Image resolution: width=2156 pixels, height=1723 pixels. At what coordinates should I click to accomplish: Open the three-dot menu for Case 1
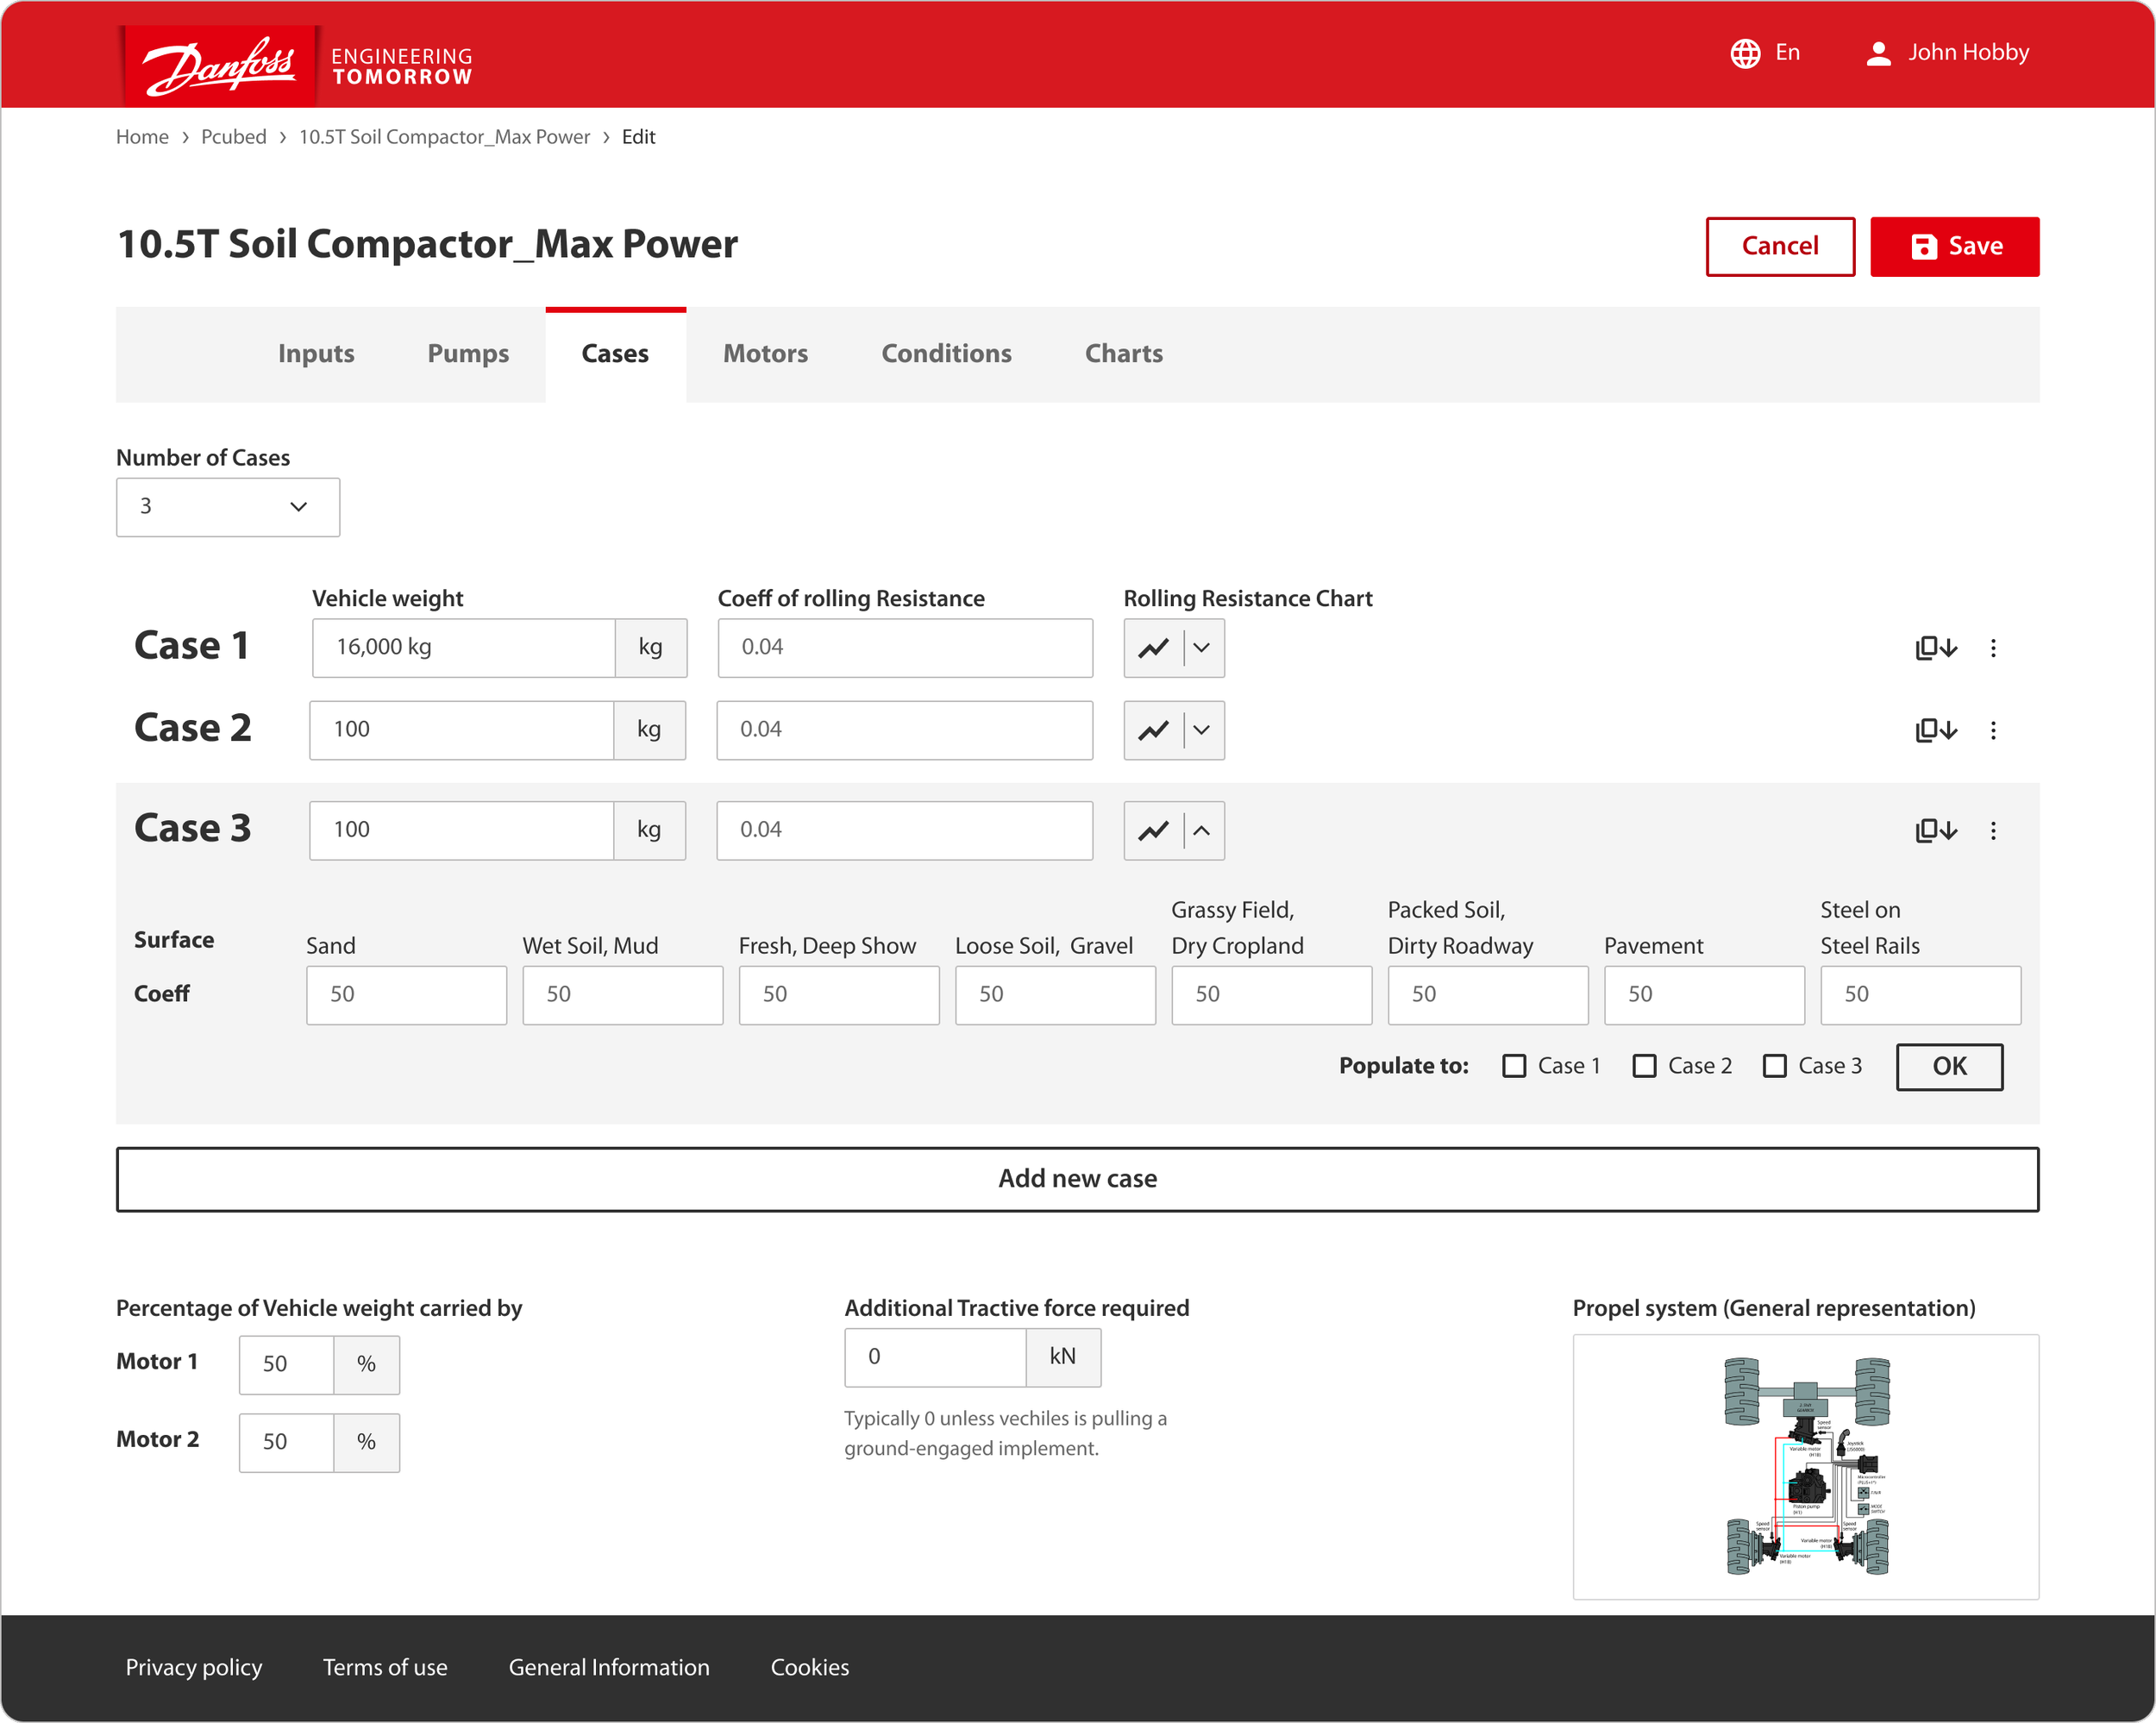pos(1993,648)
